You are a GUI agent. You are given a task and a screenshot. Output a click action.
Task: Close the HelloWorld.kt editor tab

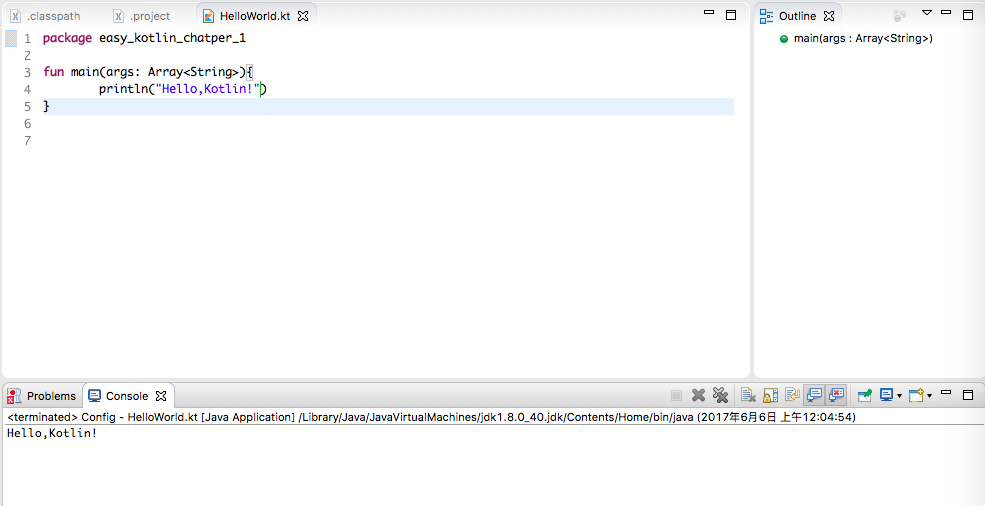[303, 16]
